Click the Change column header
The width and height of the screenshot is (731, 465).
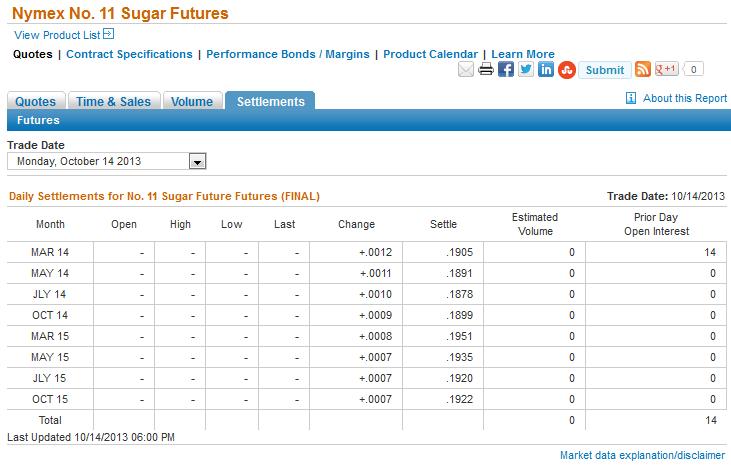(356, 224)
